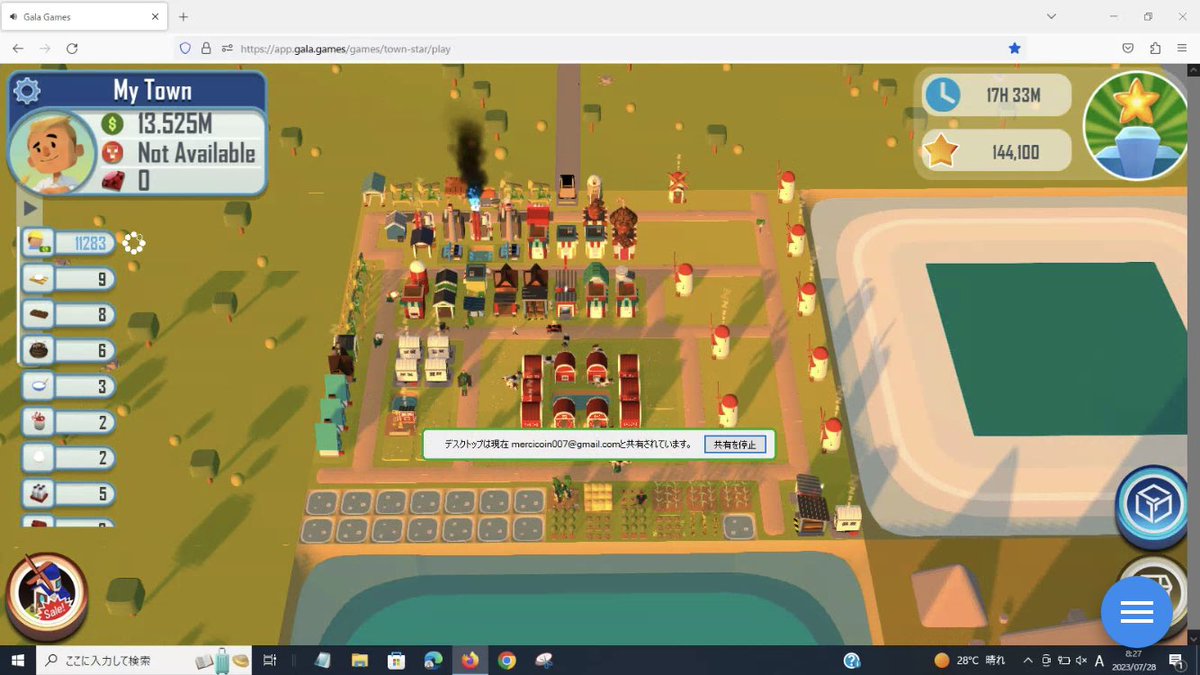Screen dimensions: 1200x675
Task: Click the URL address bar
Action: 600,48
